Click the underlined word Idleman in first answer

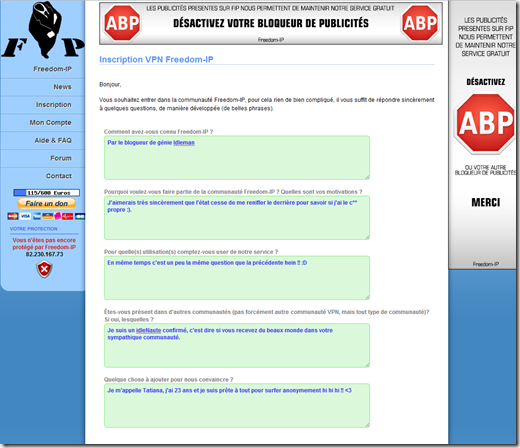pyautogui.click(x=184, y=143)
